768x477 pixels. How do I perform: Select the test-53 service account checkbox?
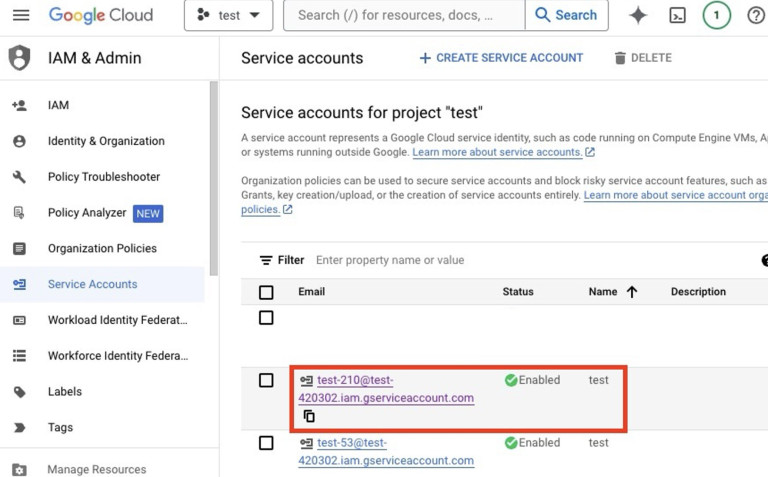click(x=266, y=443)
